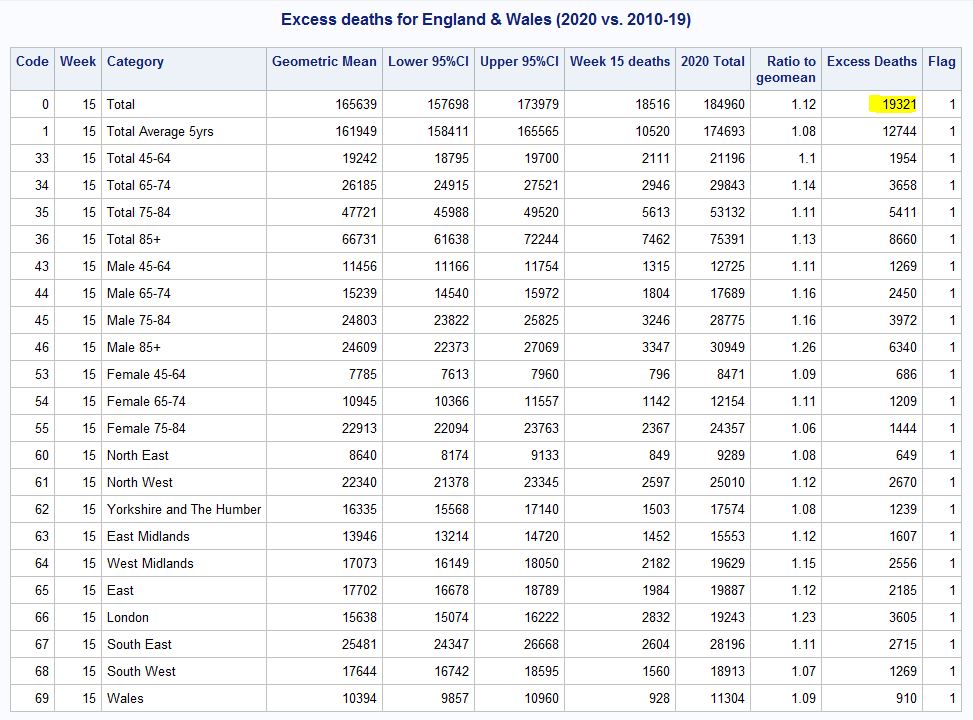Click 2020 Total value 53132 for Total 75-84

[x=727, y=212]
